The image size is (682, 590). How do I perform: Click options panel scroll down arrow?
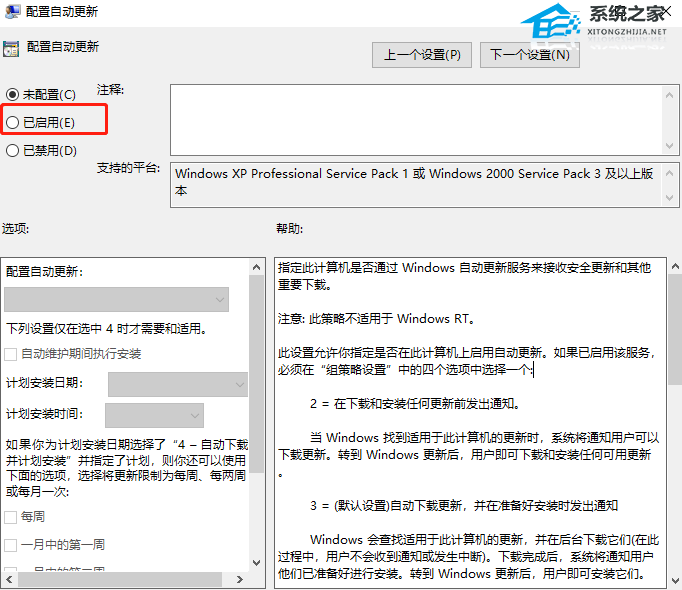coord(257,563)
